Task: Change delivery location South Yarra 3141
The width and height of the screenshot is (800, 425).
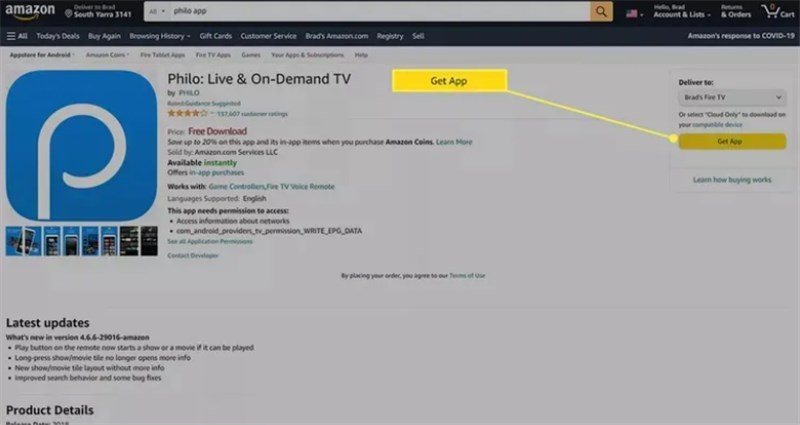Action: [98, 11]
